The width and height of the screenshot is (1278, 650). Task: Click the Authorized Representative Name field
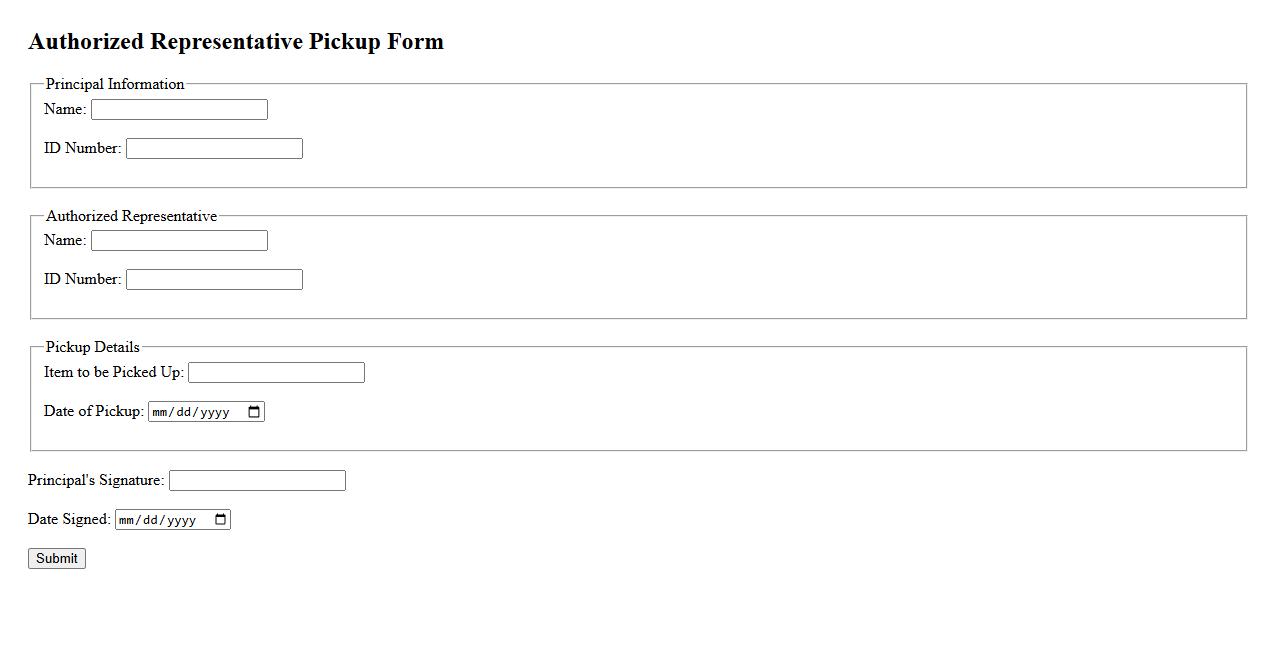coord(179,241)
